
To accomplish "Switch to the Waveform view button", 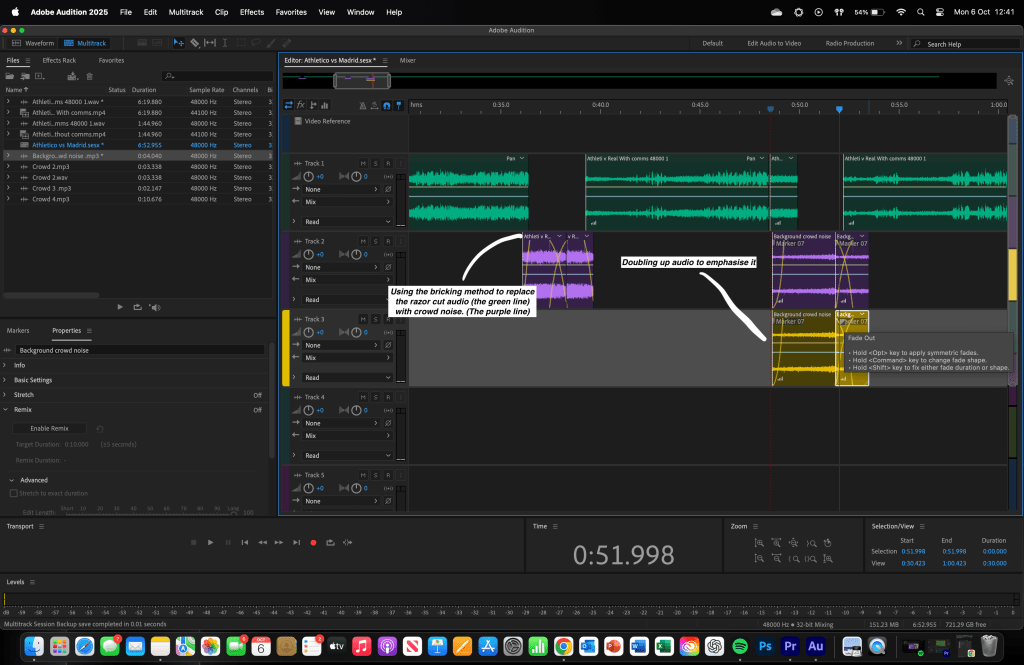I will tap(33, 43).
